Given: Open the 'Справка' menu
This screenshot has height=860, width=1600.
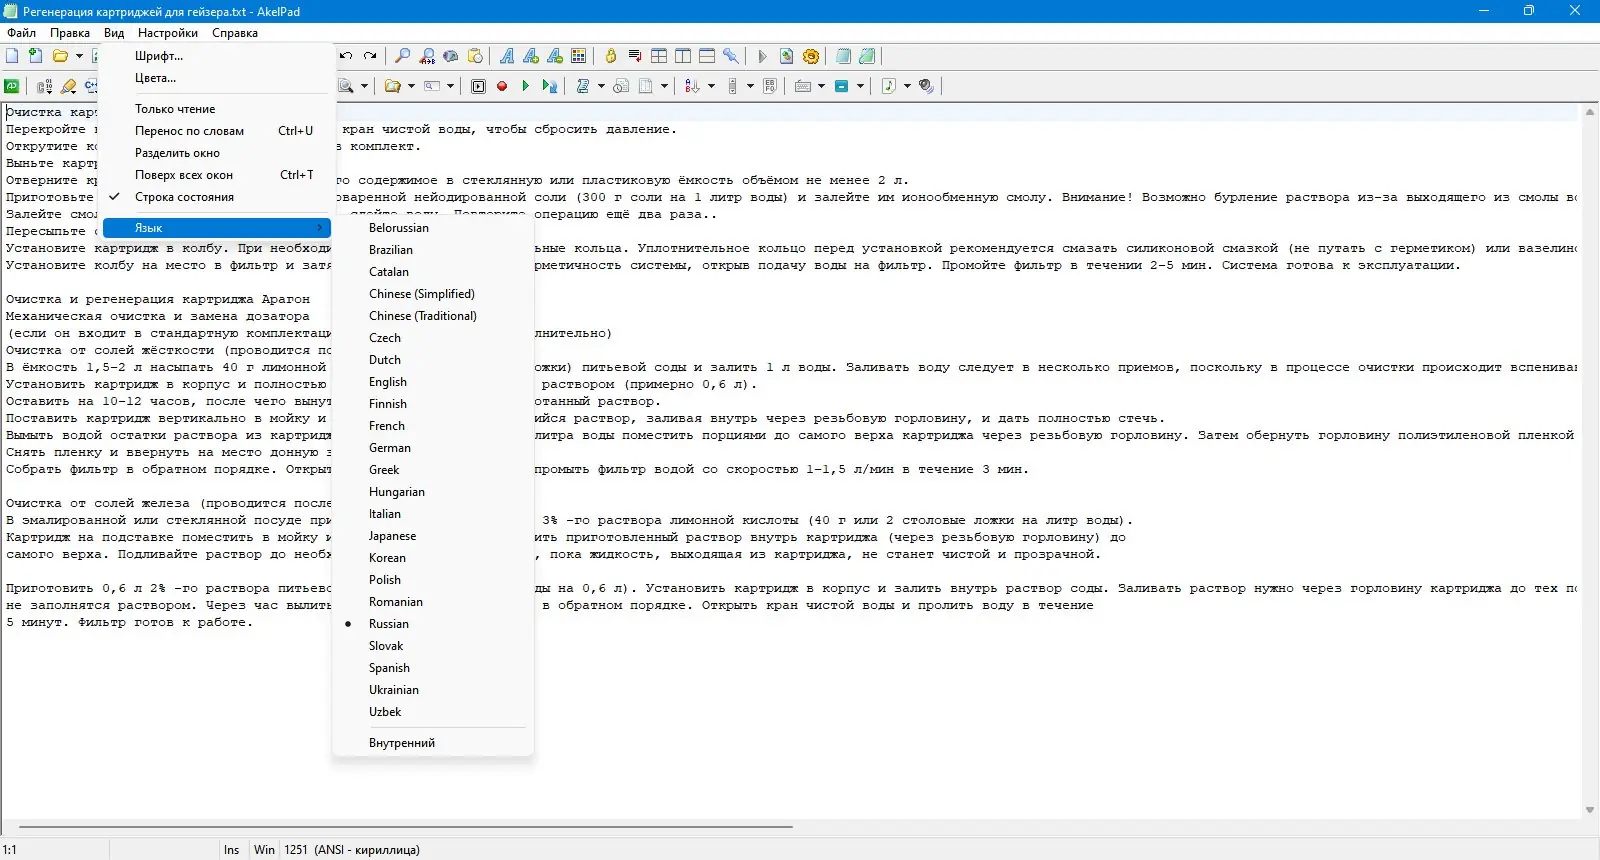Looking at the screenshot, I should click(235, 33).
